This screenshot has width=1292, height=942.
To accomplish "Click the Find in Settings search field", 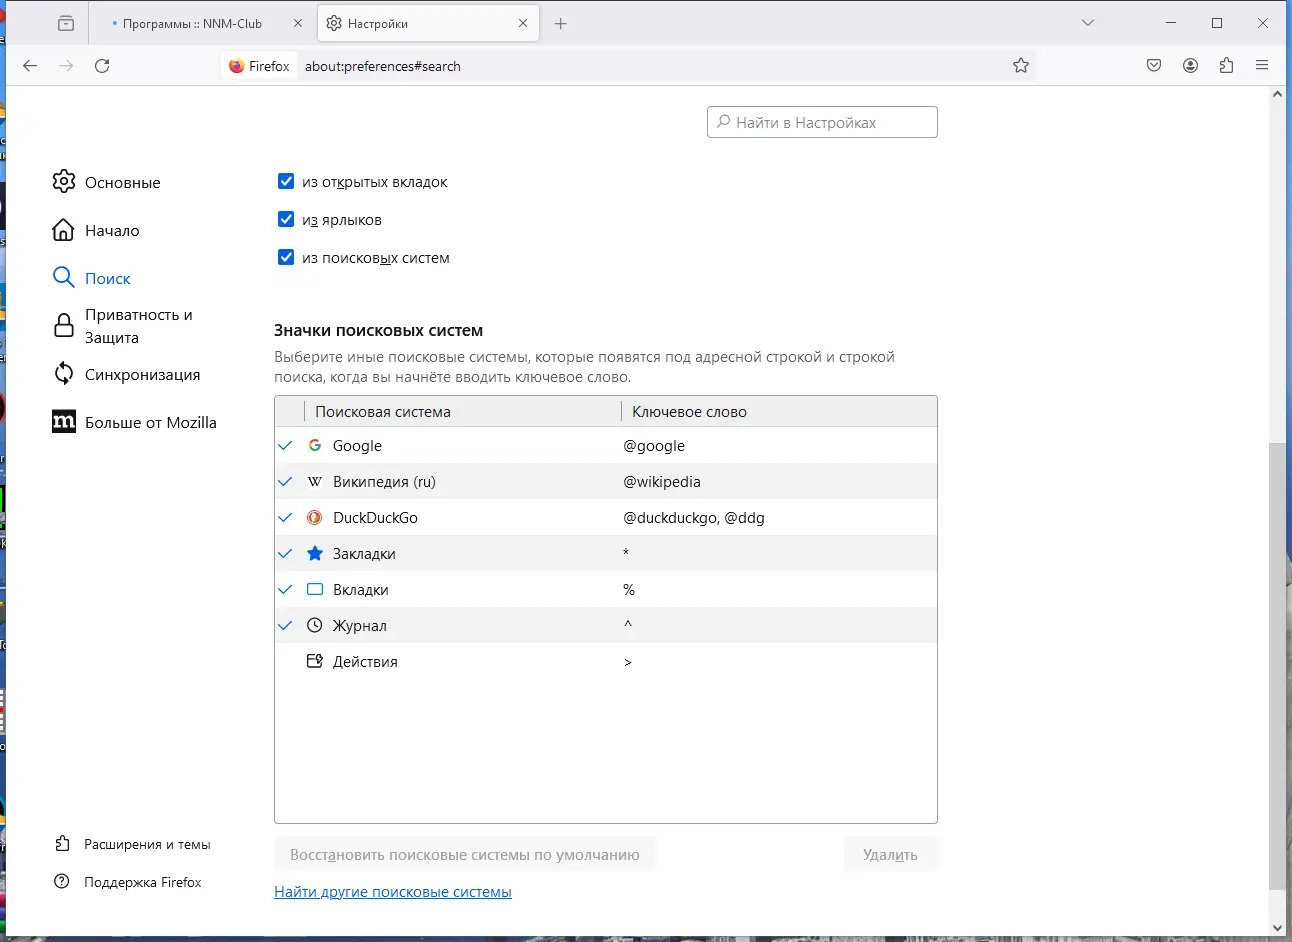I will (822, 122).
